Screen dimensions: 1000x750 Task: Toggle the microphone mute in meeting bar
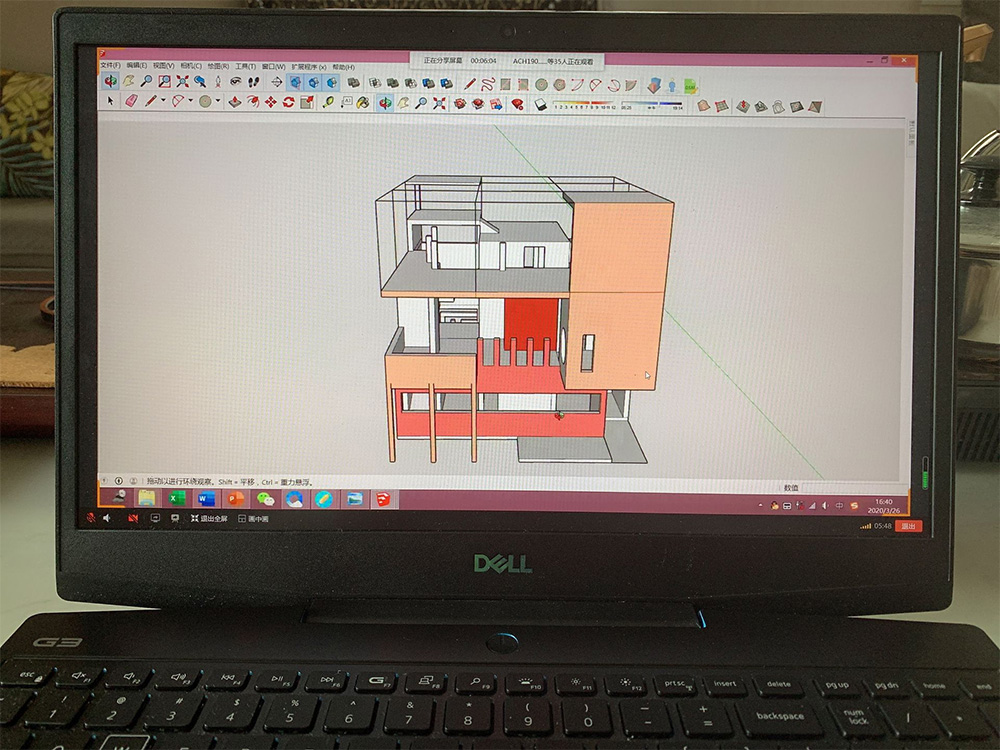pos(91,519)
